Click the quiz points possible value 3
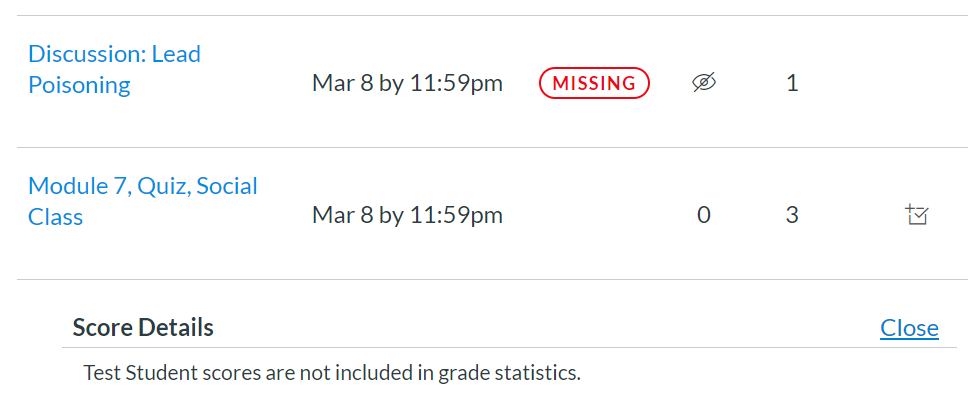973x420 pixels. coord(792,215)
